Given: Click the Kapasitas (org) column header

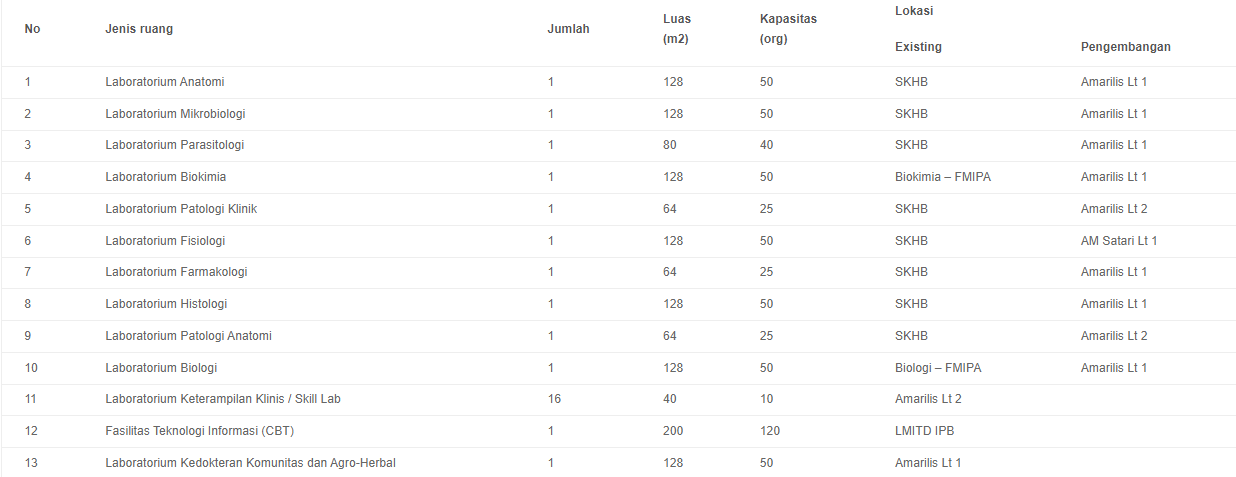Looking at the screenshot, I should point(789,29).
